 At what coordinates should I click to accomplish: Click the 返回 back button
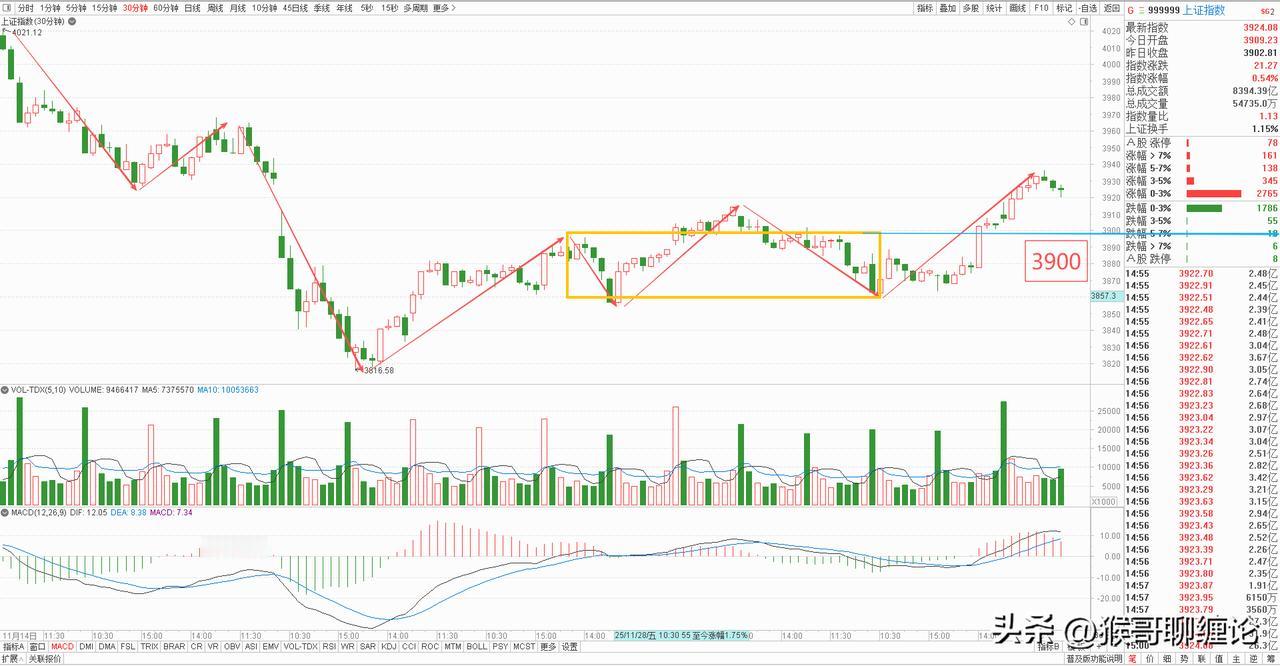click(x=1112, y=8)
